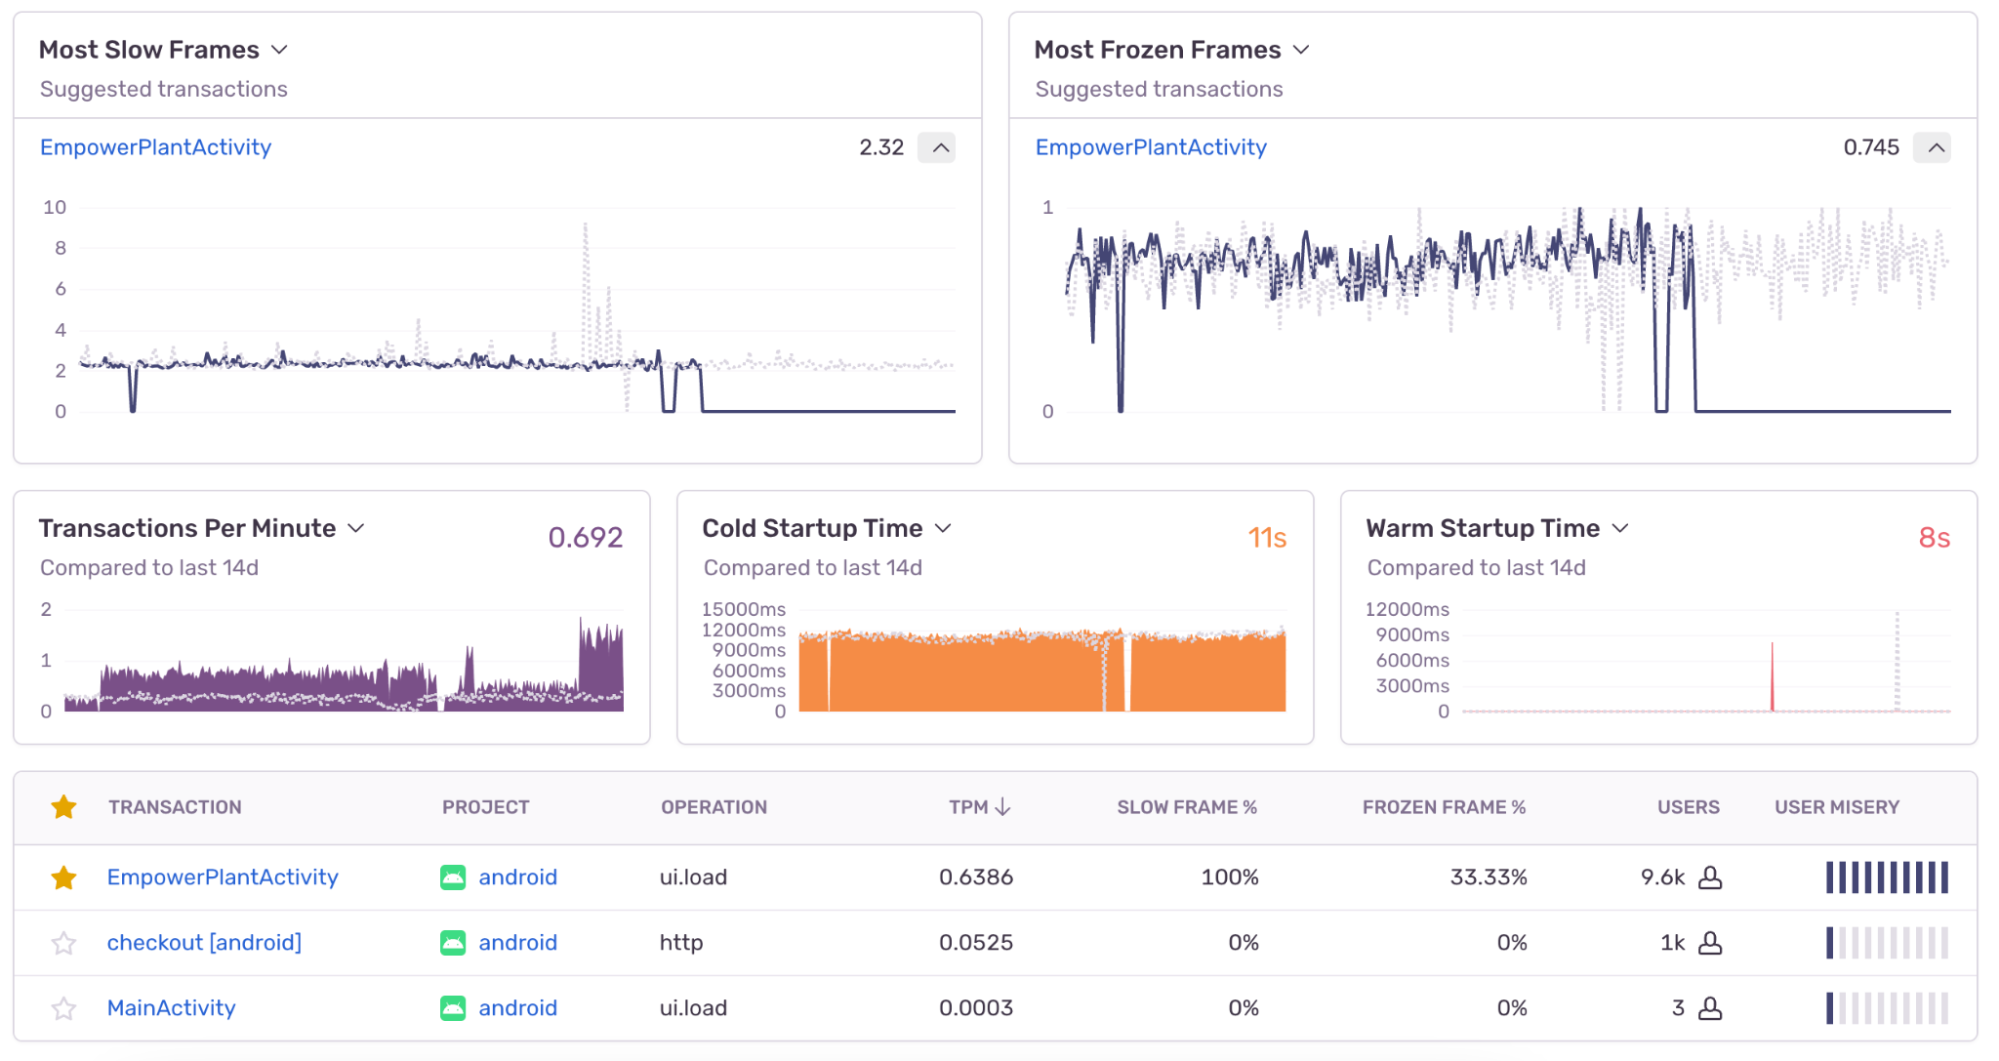
Task: Click the users icon in MainActivity row
Action: [x=1712, y=1008]
